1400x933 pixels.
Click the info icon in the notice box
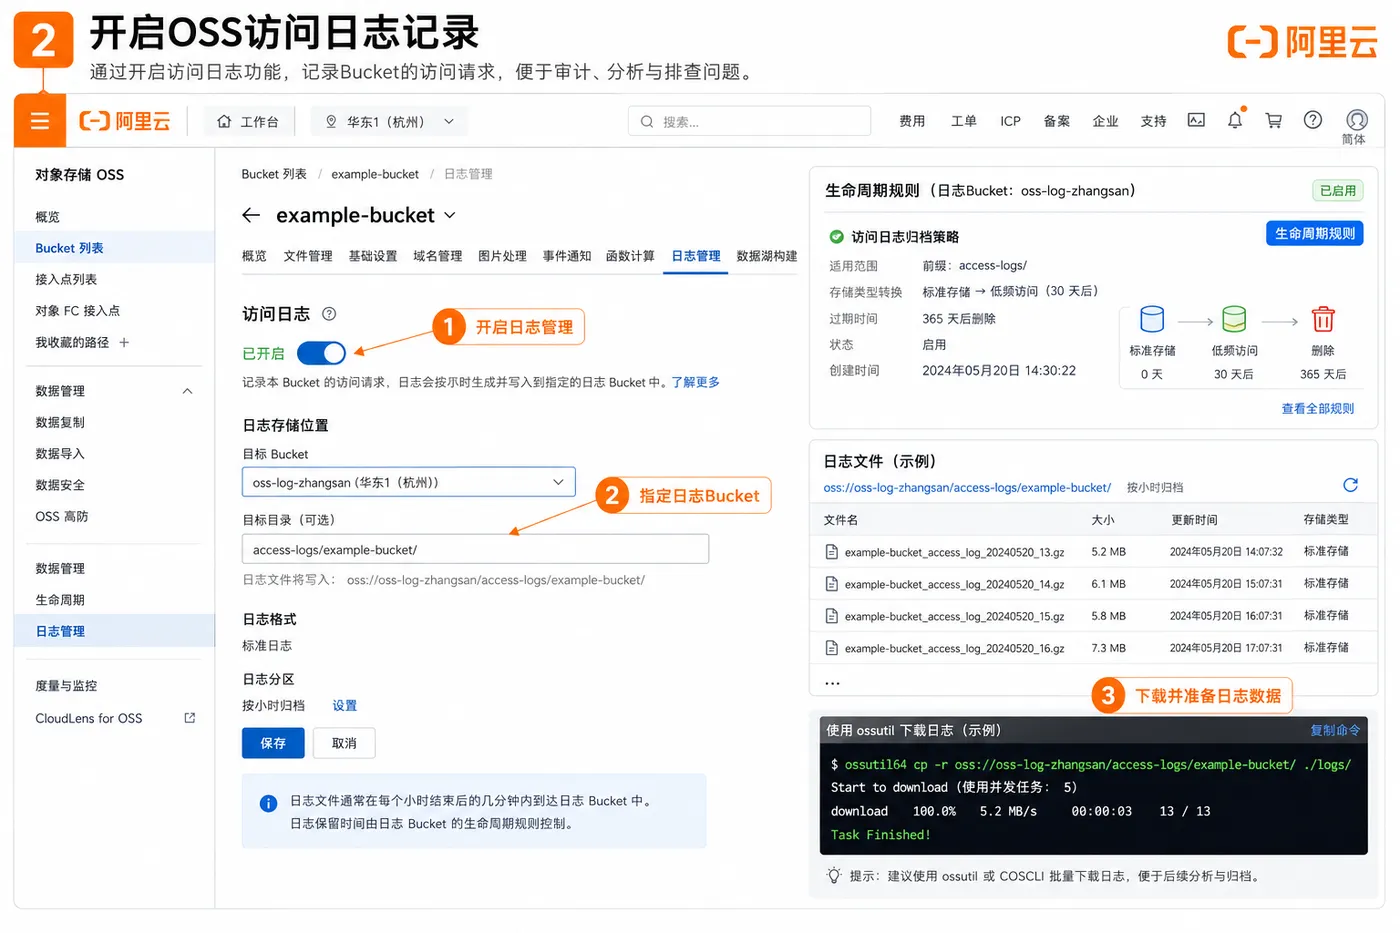pyautogui.click(x=268, y=803)
